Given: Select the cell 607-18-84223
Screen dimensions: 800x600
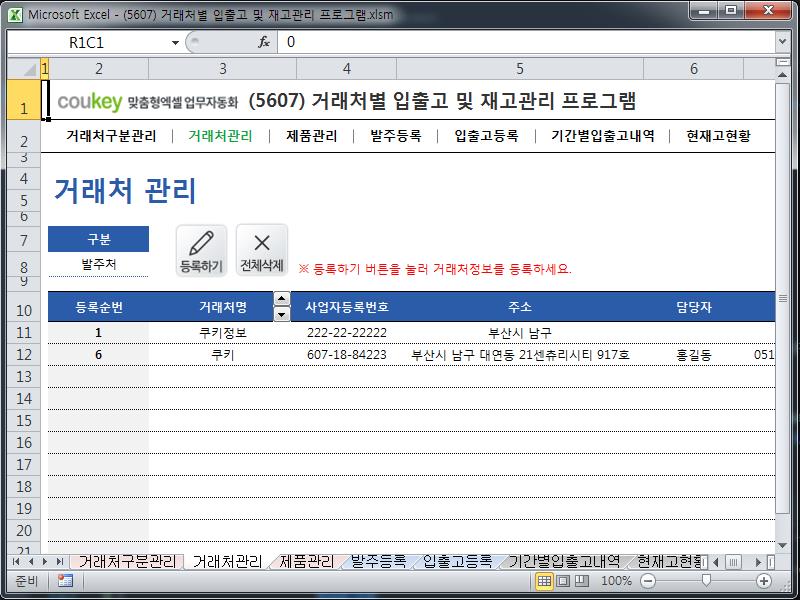Looking at the screenshot, I should pos(346,355).
